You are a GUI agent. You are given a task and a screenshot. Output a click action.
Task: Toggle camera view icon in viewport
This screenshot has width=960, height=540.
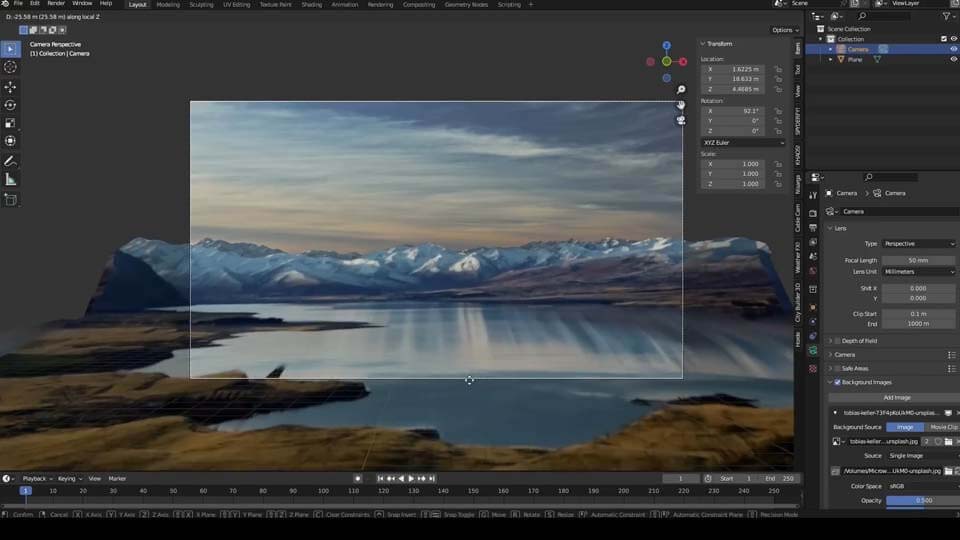click(681, 121)
